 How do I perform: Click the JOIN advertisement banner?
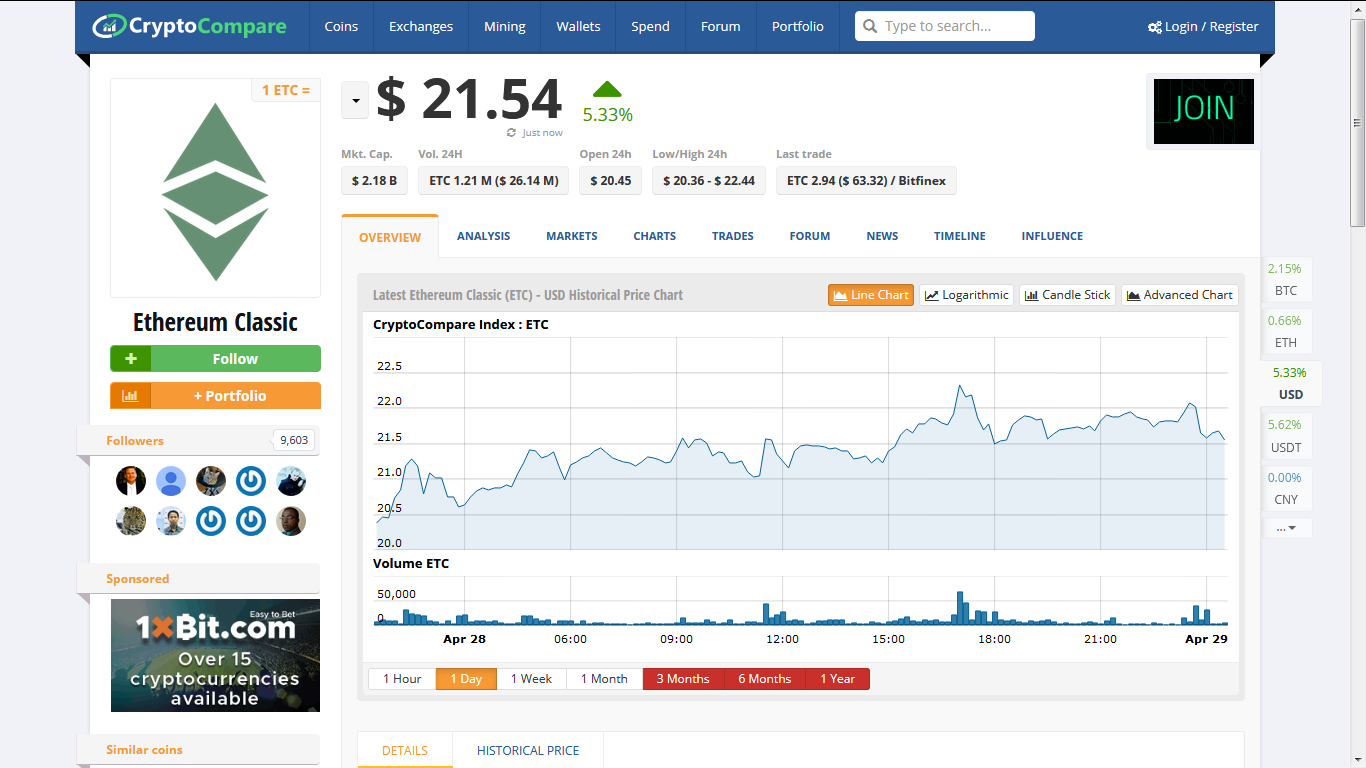[1203, 110]
